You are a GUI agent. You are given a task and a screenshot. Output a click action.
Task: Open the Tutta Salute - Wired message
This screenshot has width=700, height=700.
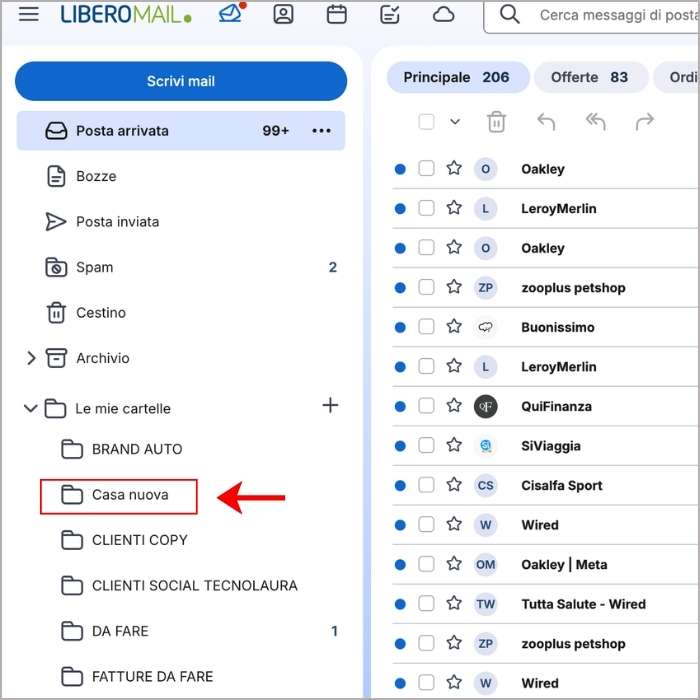point(546,604)
